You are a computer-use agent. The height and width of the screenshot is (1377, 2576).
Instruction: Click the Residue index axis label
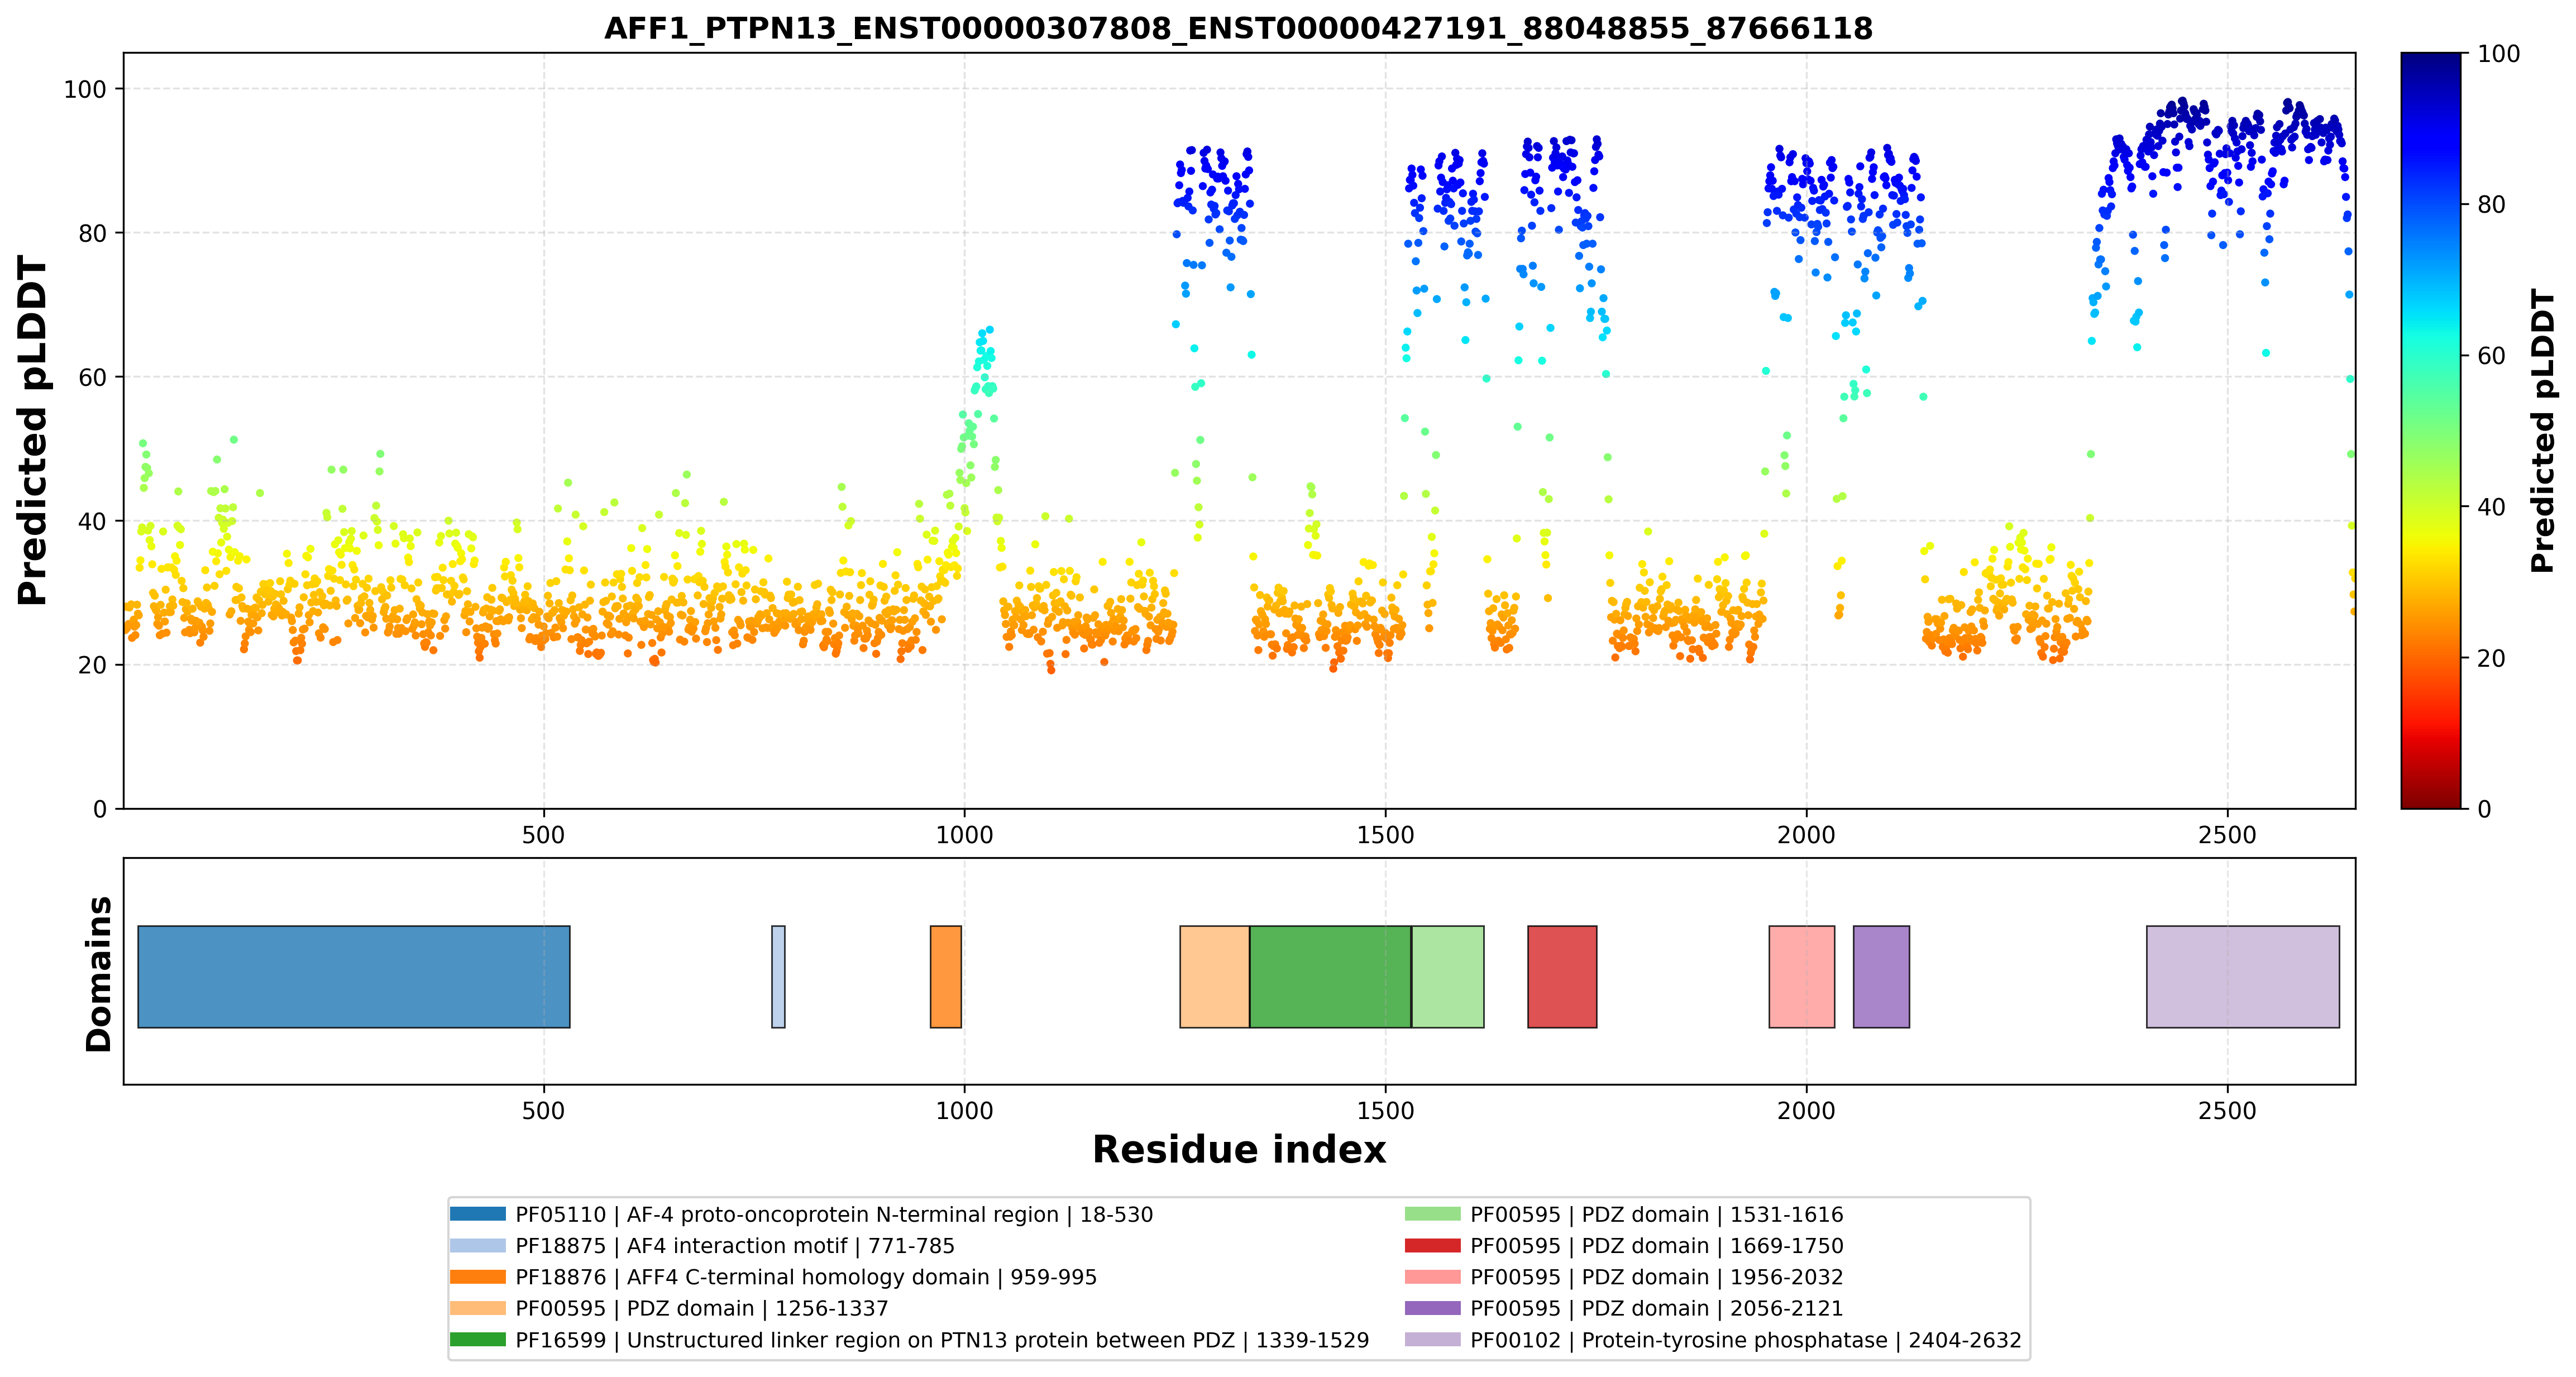1238,1150
